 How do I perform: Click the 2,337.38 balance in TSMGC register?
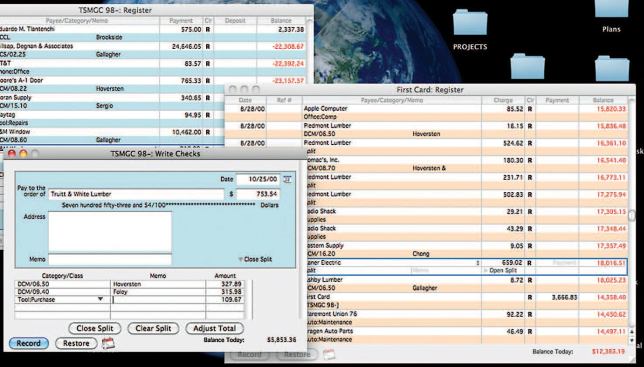291,30
